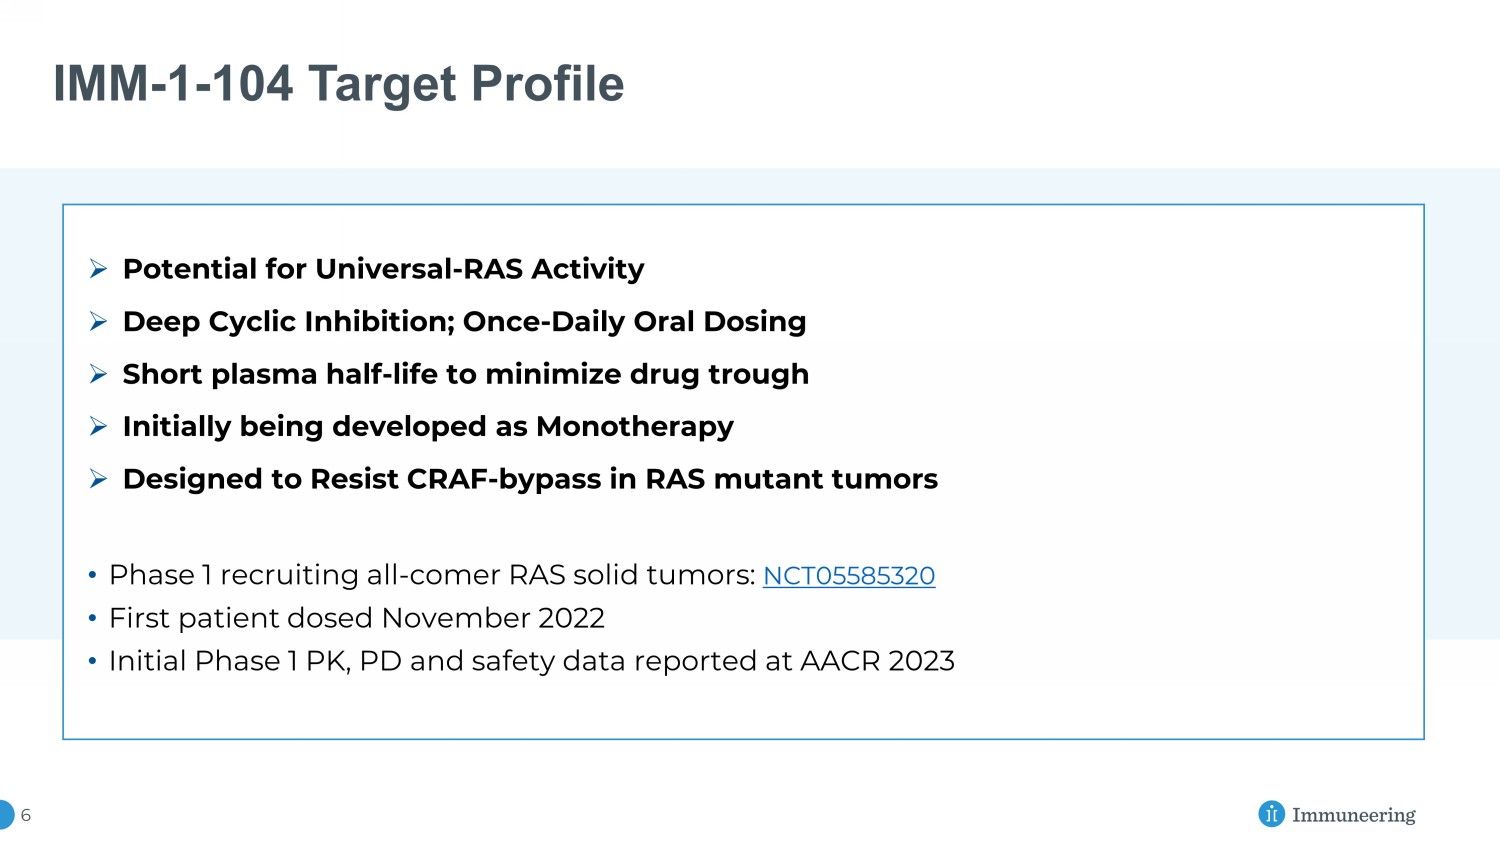Click the AACR 2023 safety data line
The height and width of the screenshot is (844, 1500).
(x=531, y=661)
